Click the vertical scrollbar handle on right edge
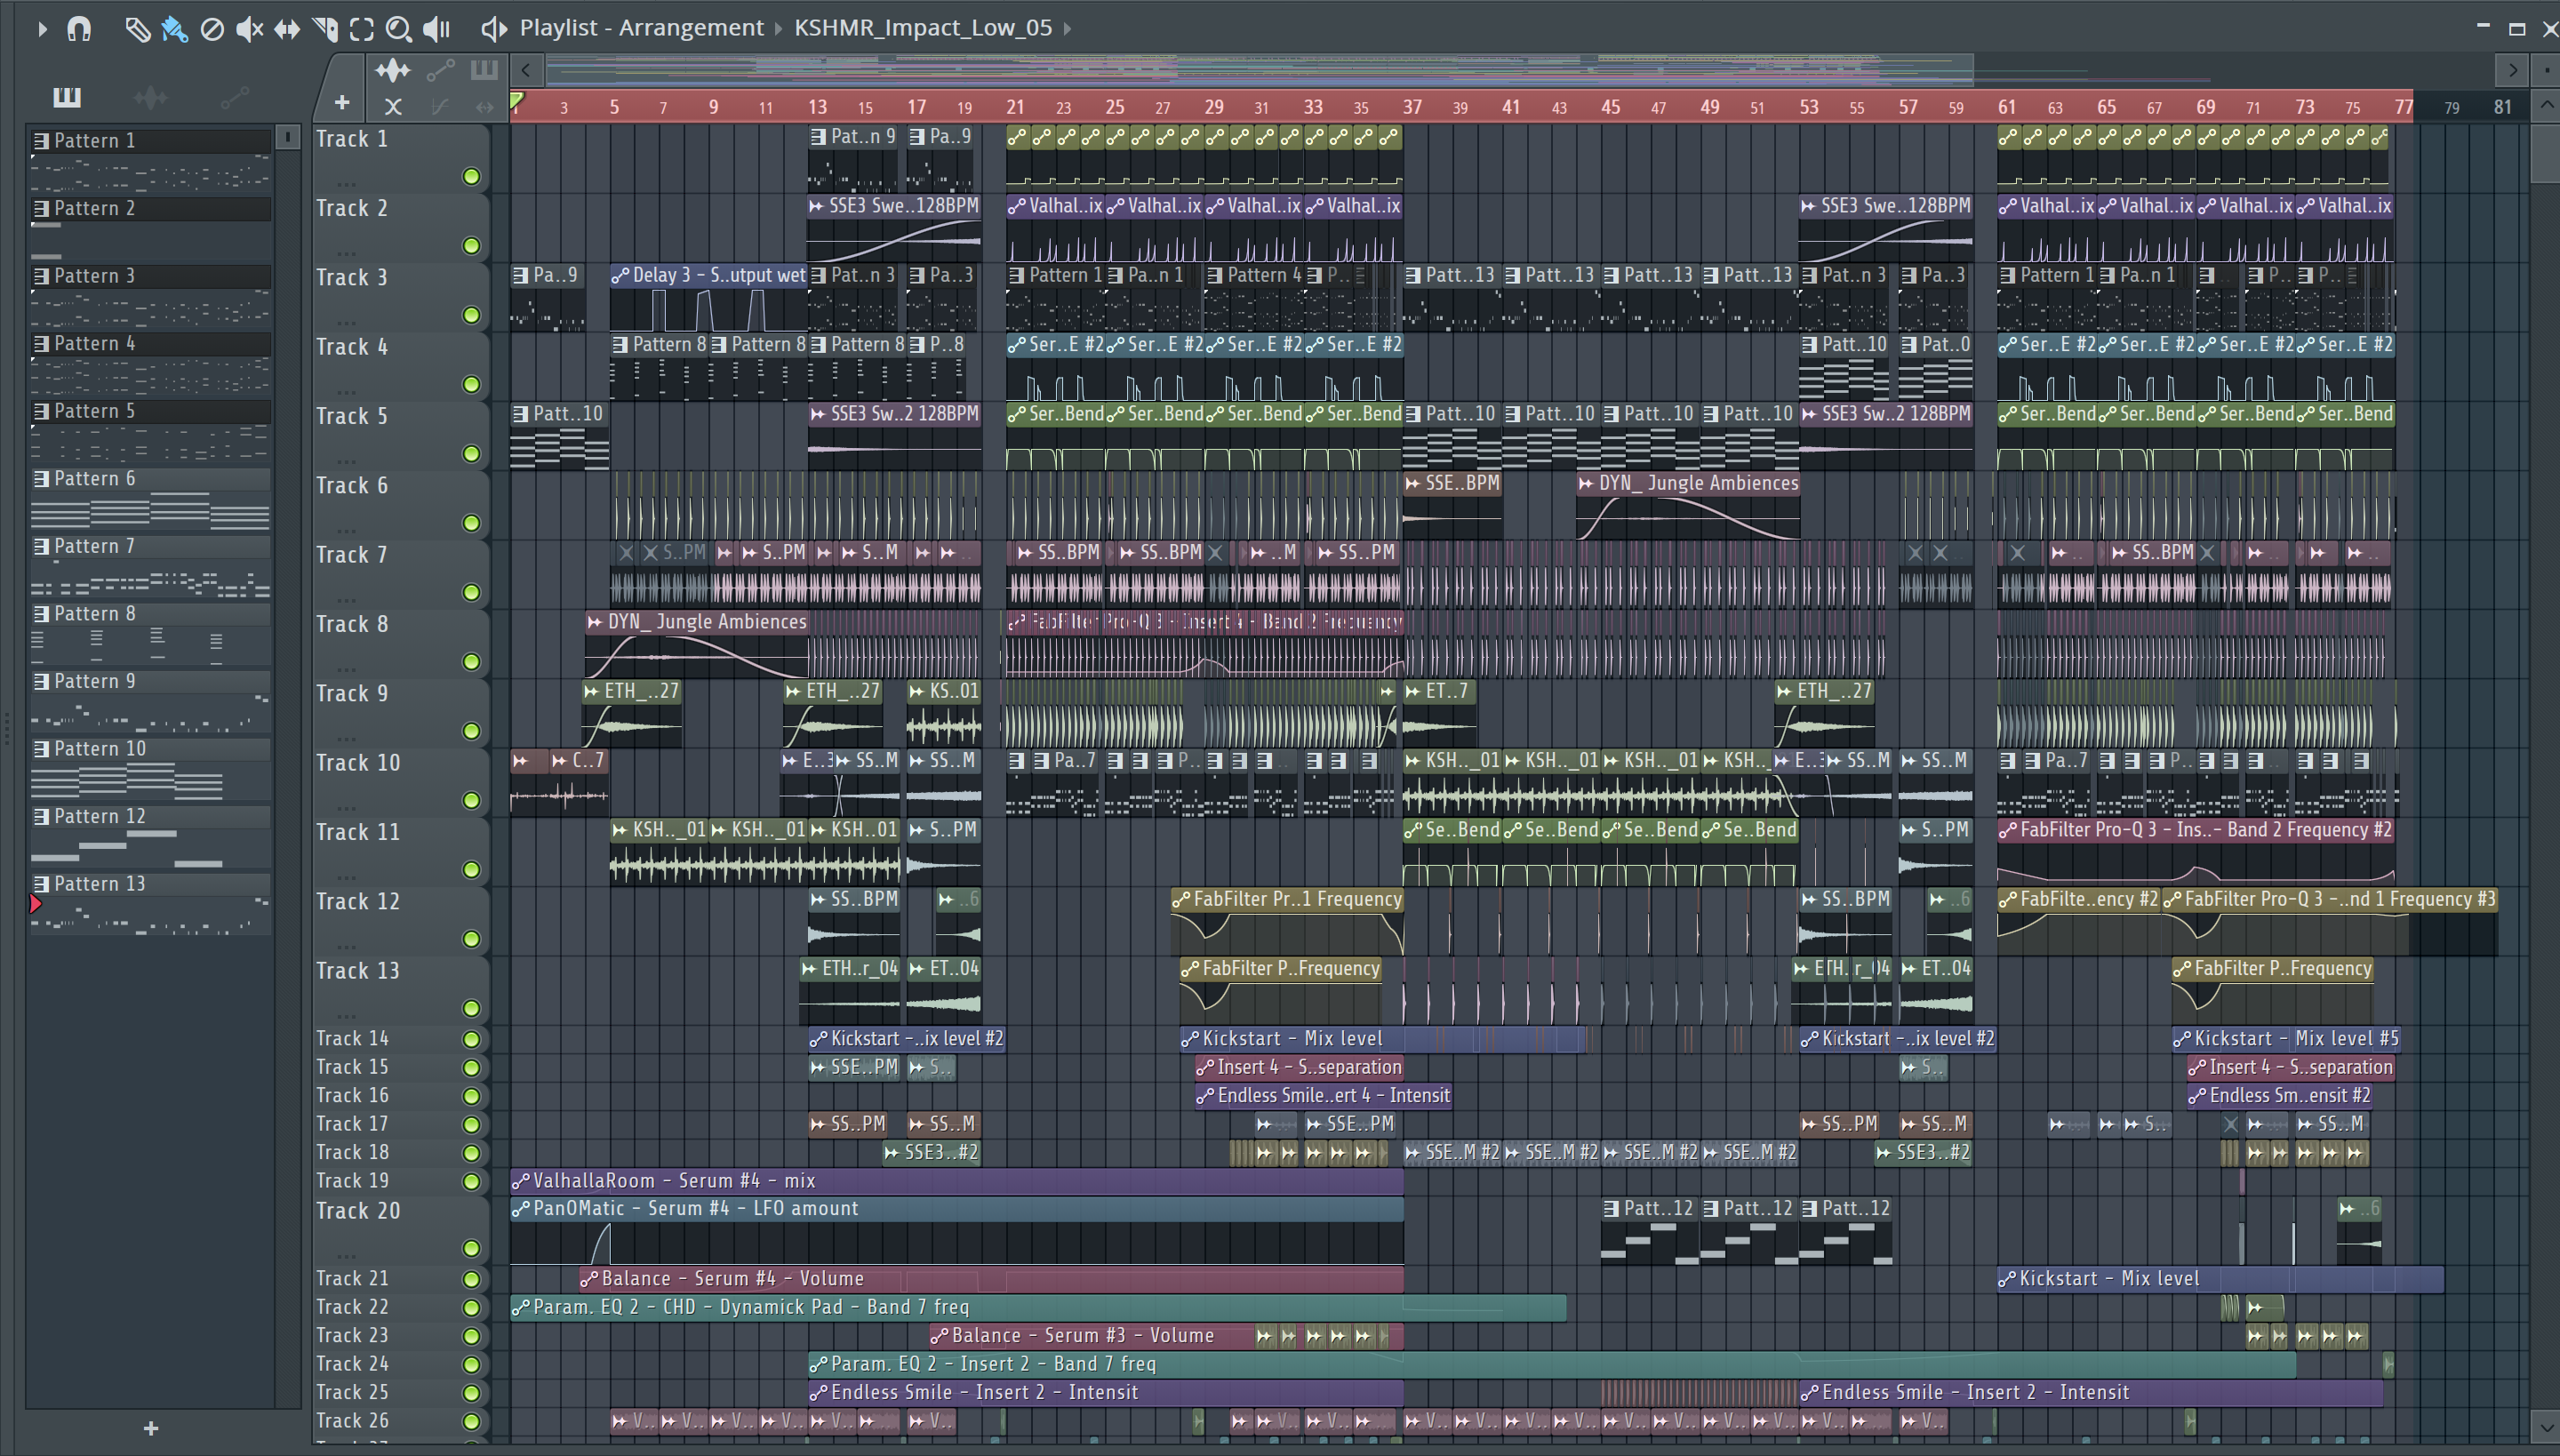 coord(2545,153)
